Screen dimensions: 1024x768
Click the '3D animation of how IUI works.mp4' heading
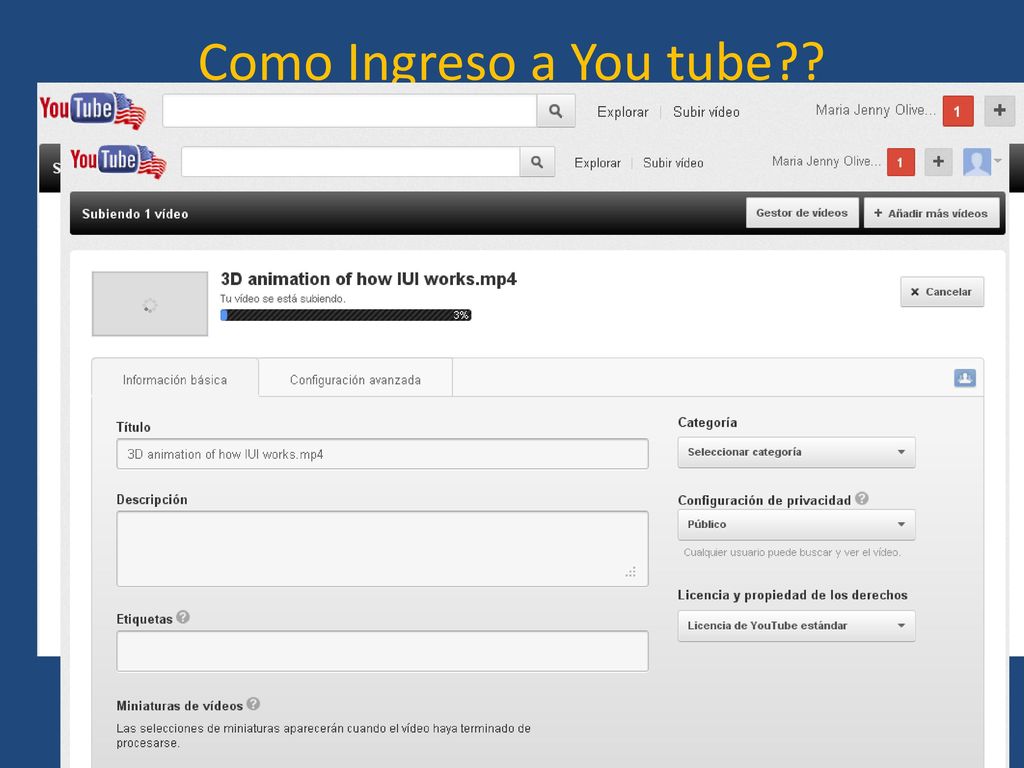(369, 280)
